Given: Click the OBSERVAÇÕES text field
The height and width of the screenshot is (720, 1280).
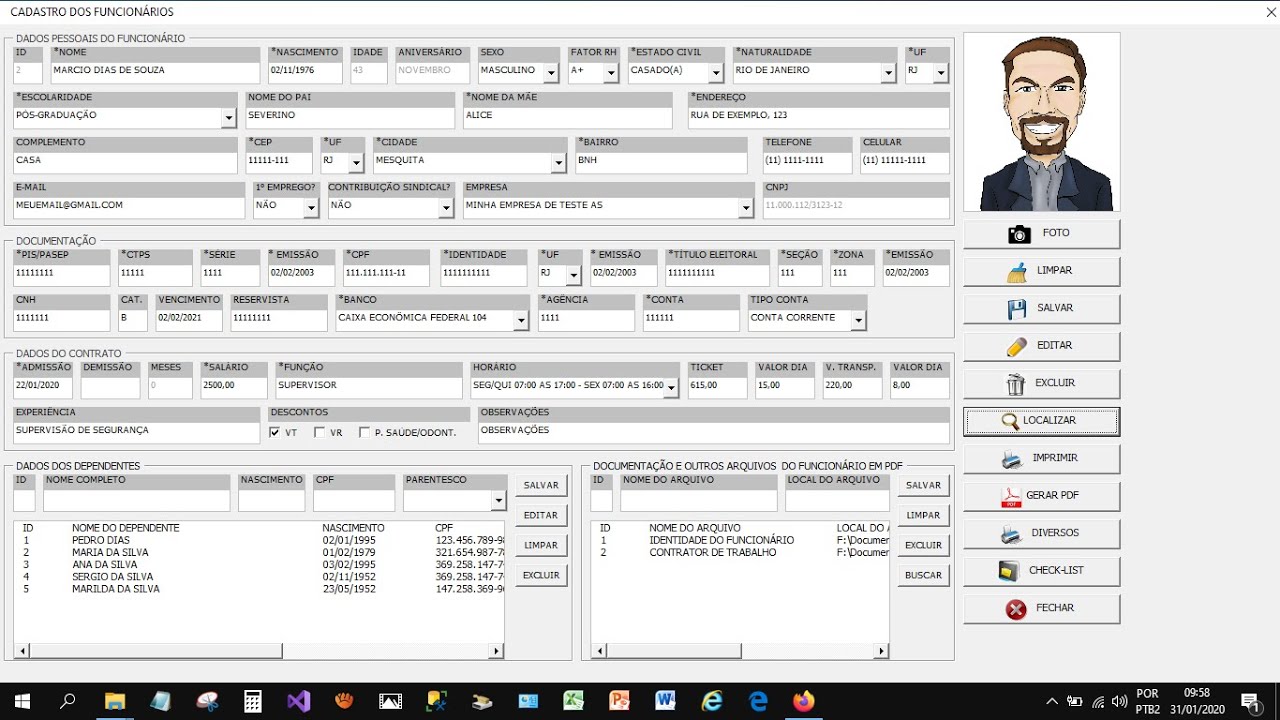Looking at the screenshot, I should (x=713, y=431).
